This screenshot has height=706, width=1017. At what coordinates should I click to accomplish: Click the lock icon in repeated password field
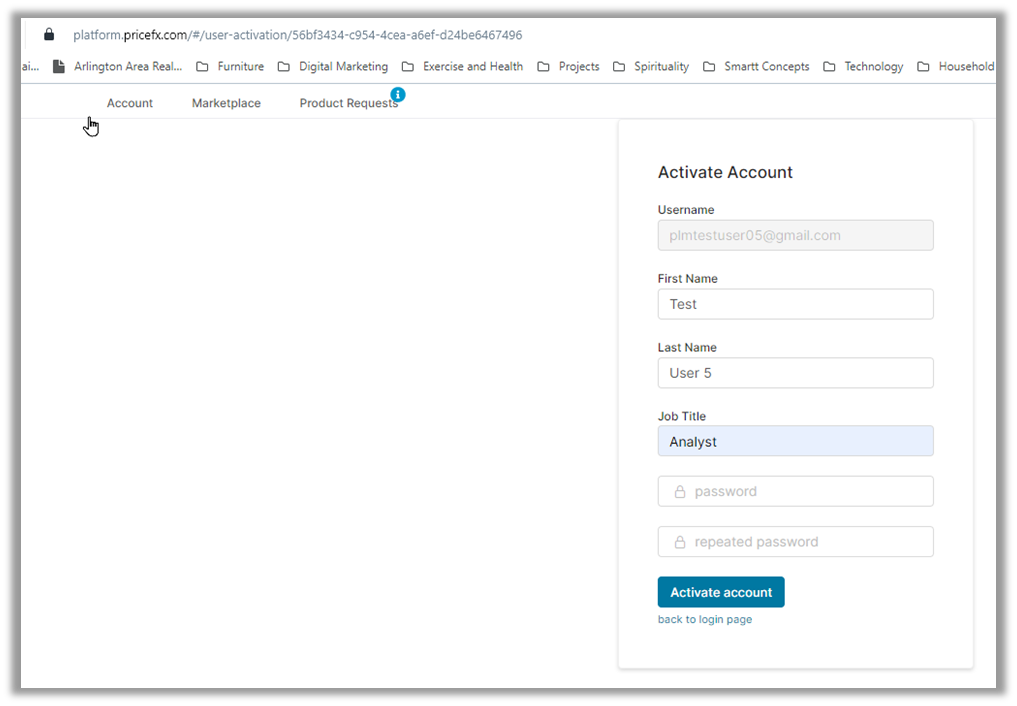click(x=680, y=542)
